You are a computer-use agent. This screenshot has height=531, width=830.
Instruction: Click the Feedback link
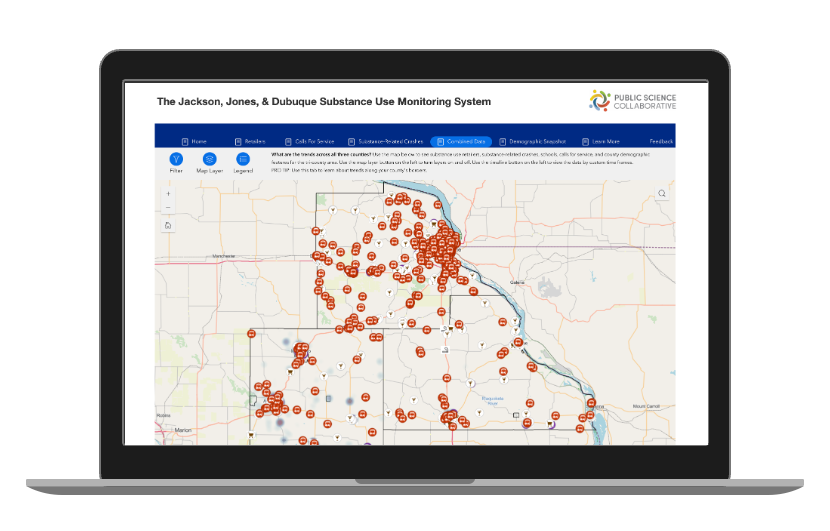point(661,142)
